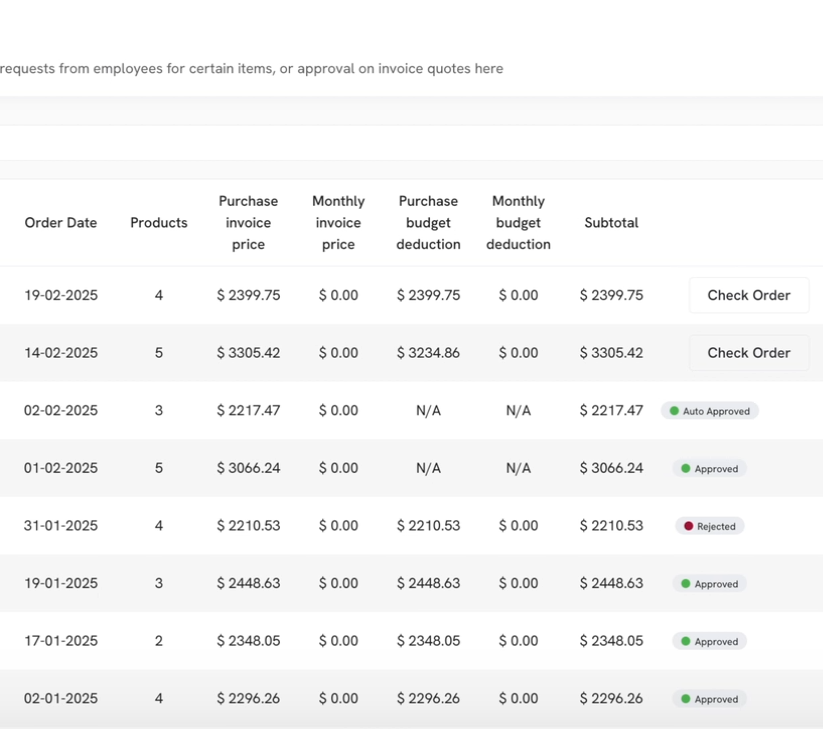Click the Monthly invoice price column header
The image size is (823, 729).
click(x=338, y=223)
